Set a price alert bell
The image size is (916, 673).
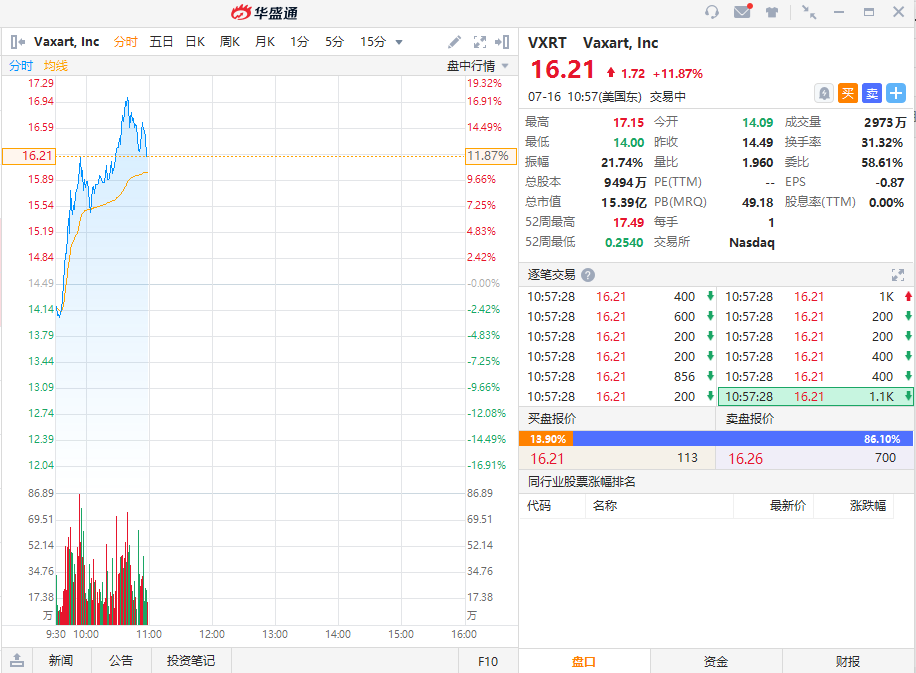pyautogui.click(x=824, y=93)
